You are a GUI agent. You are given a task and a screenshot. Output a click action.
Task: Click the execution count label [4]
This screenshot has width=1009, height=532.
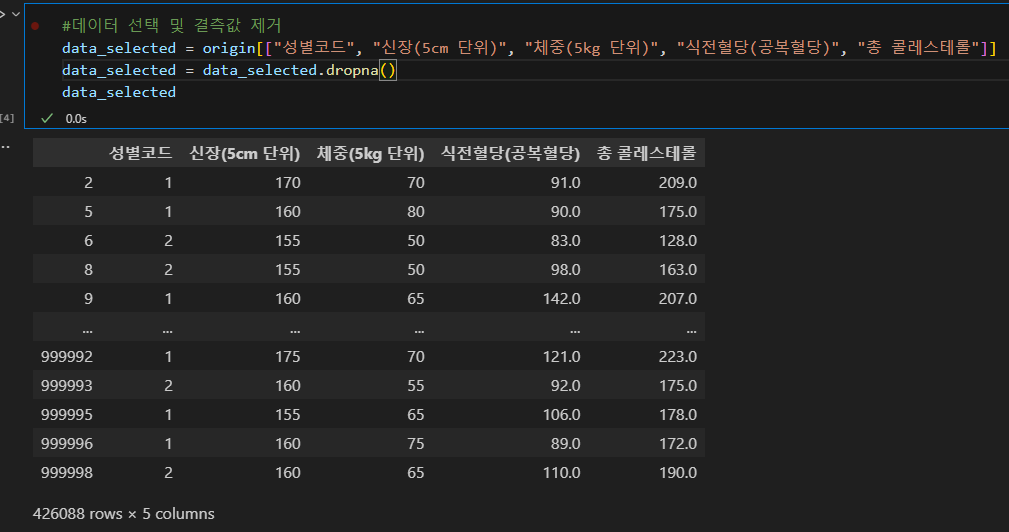pos(7,118)
